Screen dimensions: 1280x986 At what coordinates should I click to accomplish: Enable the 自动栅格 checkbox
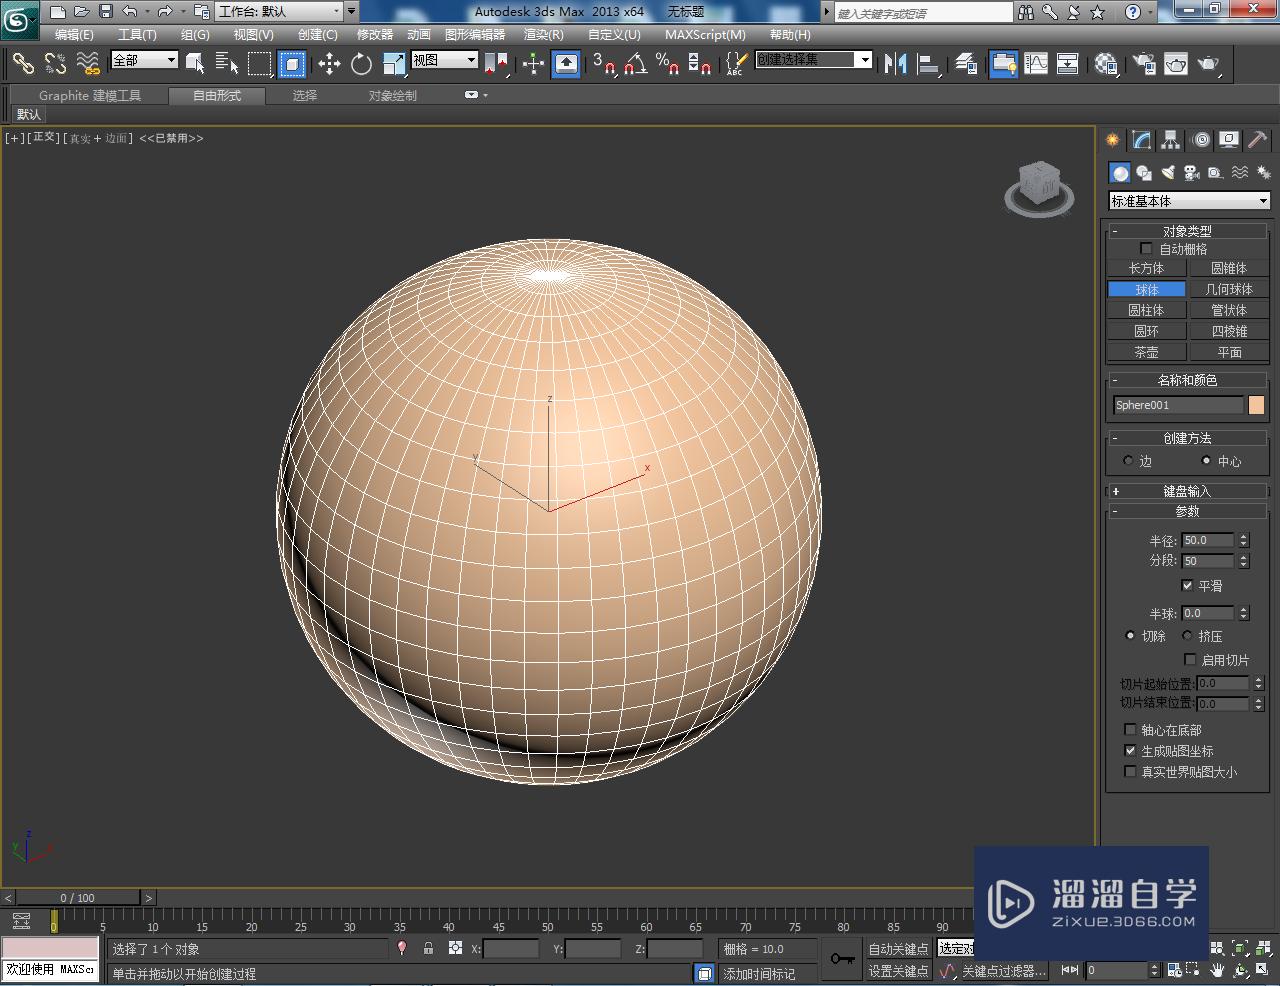pyautogui.click(x=1146, y=249)
